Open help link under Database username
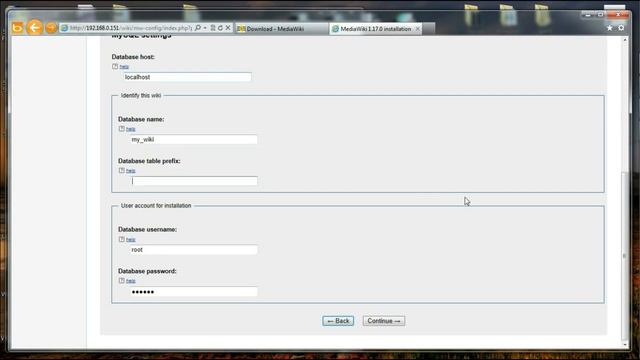640x360 pixels. click(x=131, y=240)
